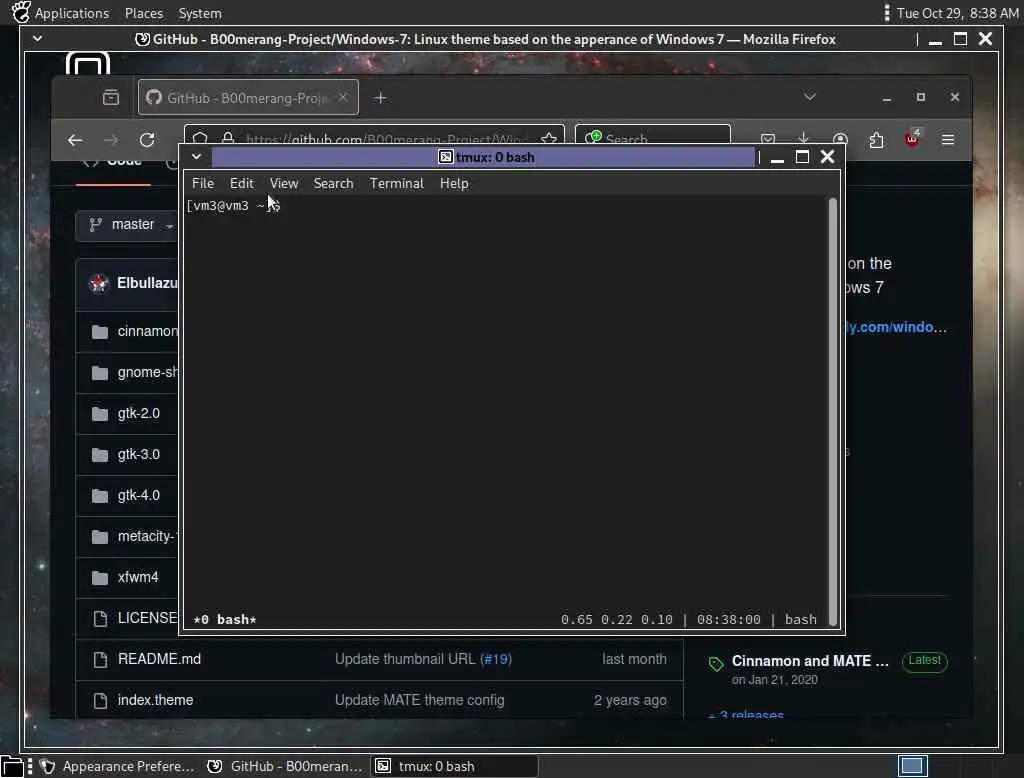
Task: Open Firefox Pocket save icon
Action: tap(768, 139)
